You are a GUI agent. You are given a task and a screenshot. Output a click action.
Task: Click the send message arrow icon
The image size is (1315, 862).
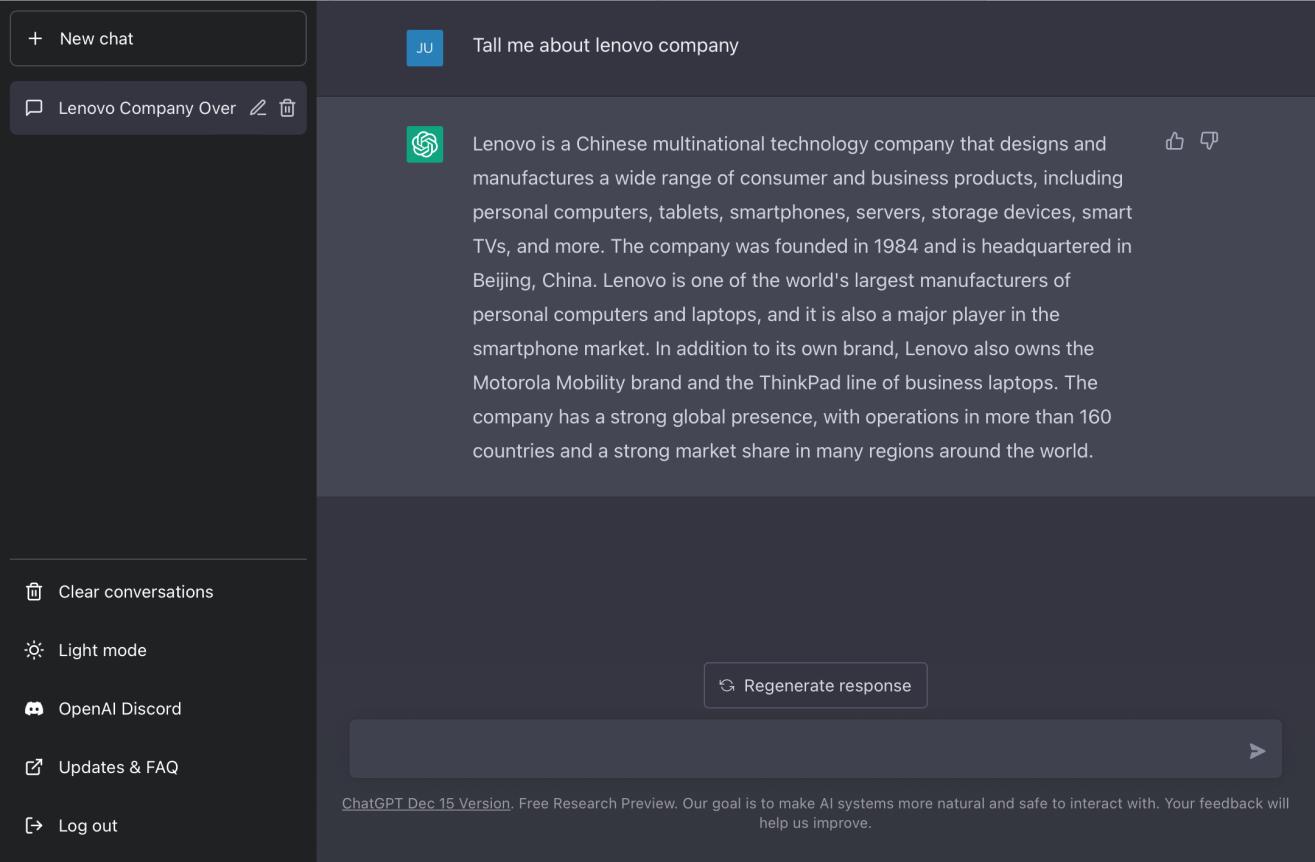click(1257, 751)
